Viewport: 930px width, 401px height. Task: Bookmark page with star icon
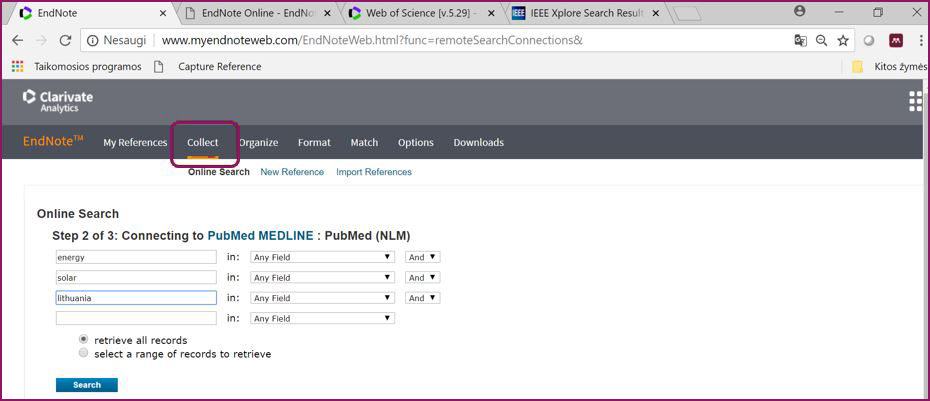pos(843,41)
